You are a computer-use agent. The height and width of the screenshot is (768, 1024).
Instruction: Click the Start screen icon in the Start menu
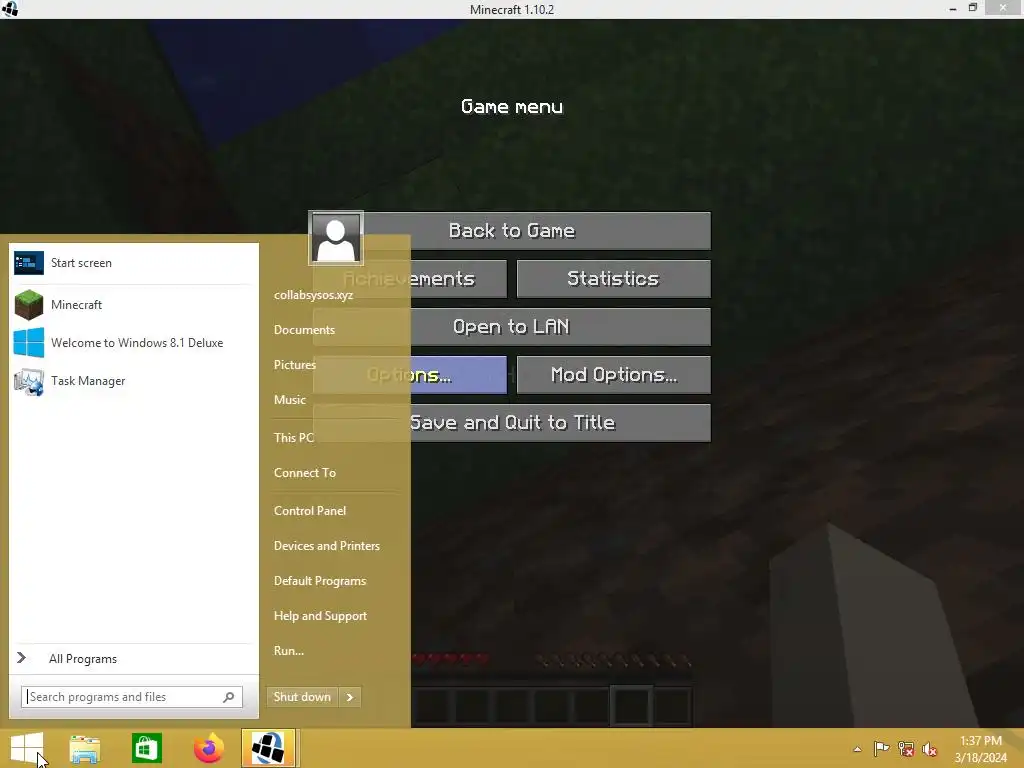(29, 263)
